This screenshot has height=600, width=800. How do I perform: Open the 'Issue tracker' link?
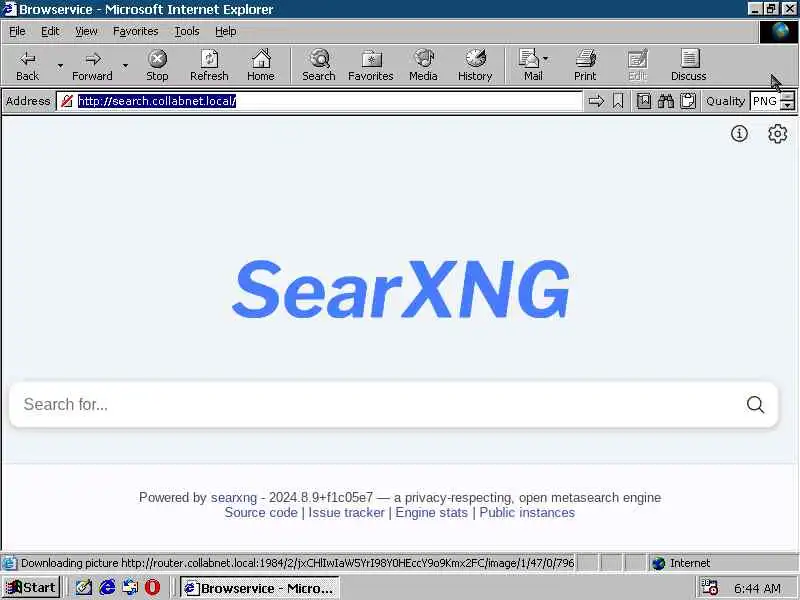tap(346, 513)
